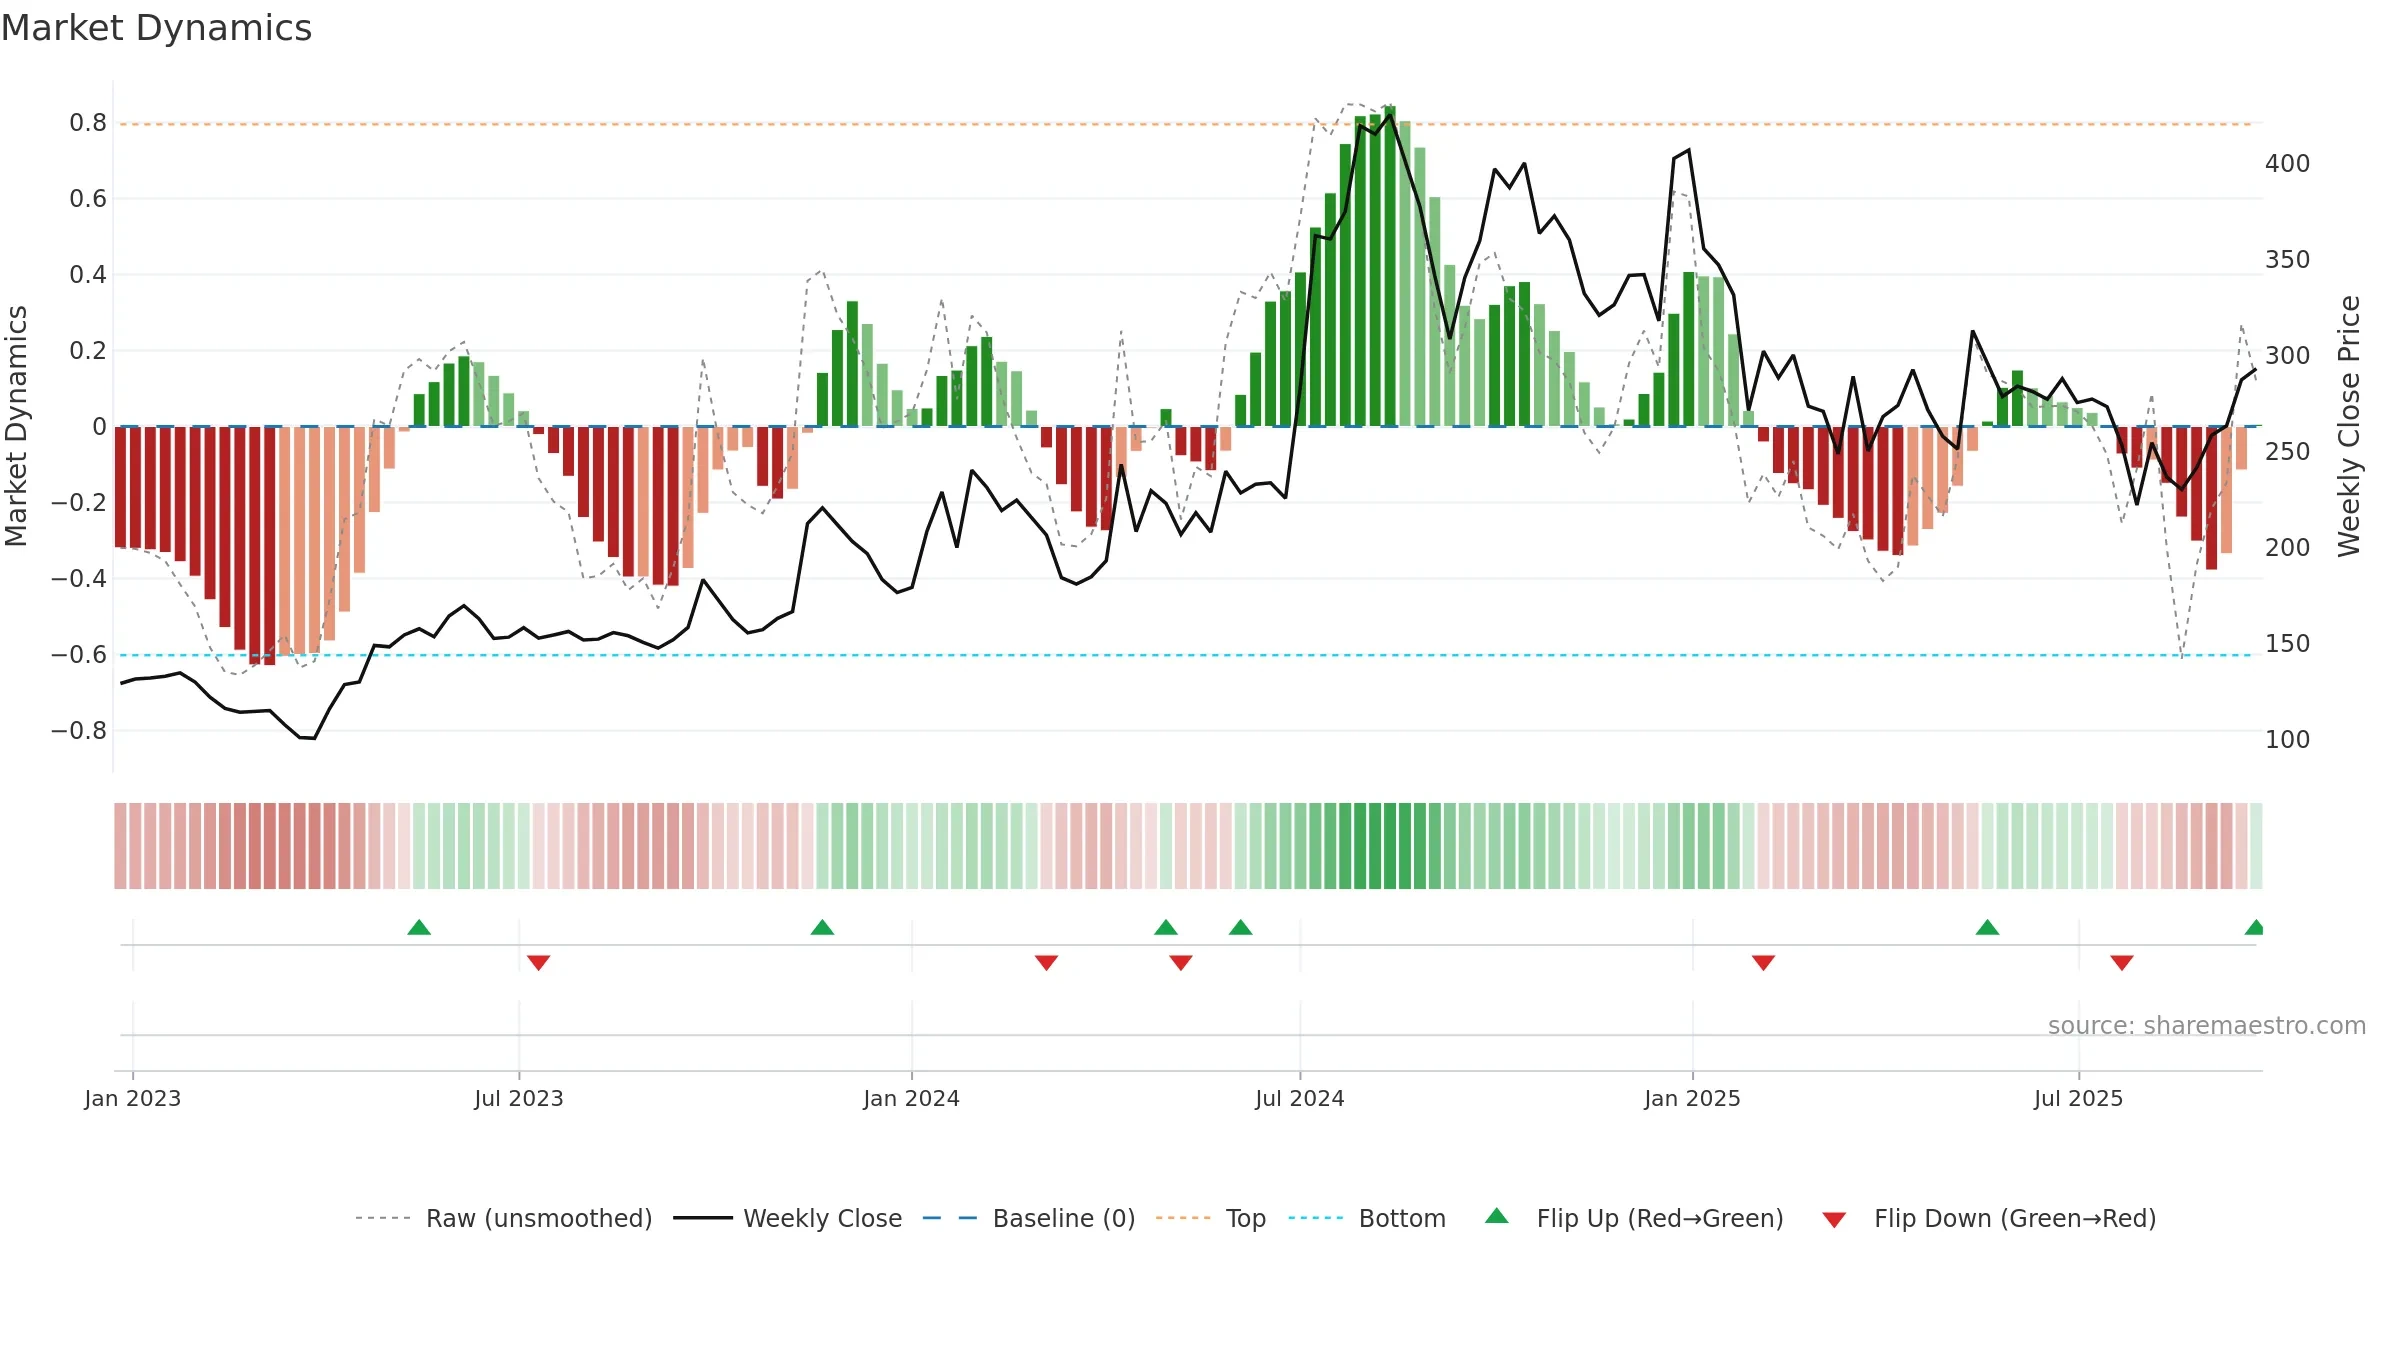2400x1350 pixels.
Task: Click the Jan 2023 axis label
Action: 133,1098
